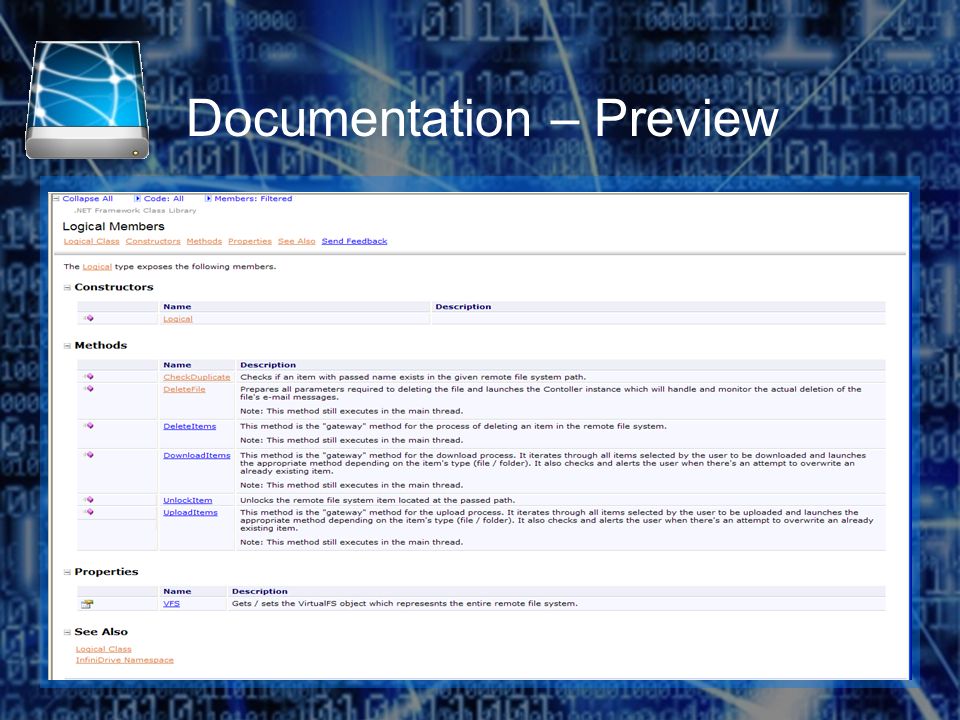
Task: Jump to Methods via header link
Action: (x=204, y=241)
